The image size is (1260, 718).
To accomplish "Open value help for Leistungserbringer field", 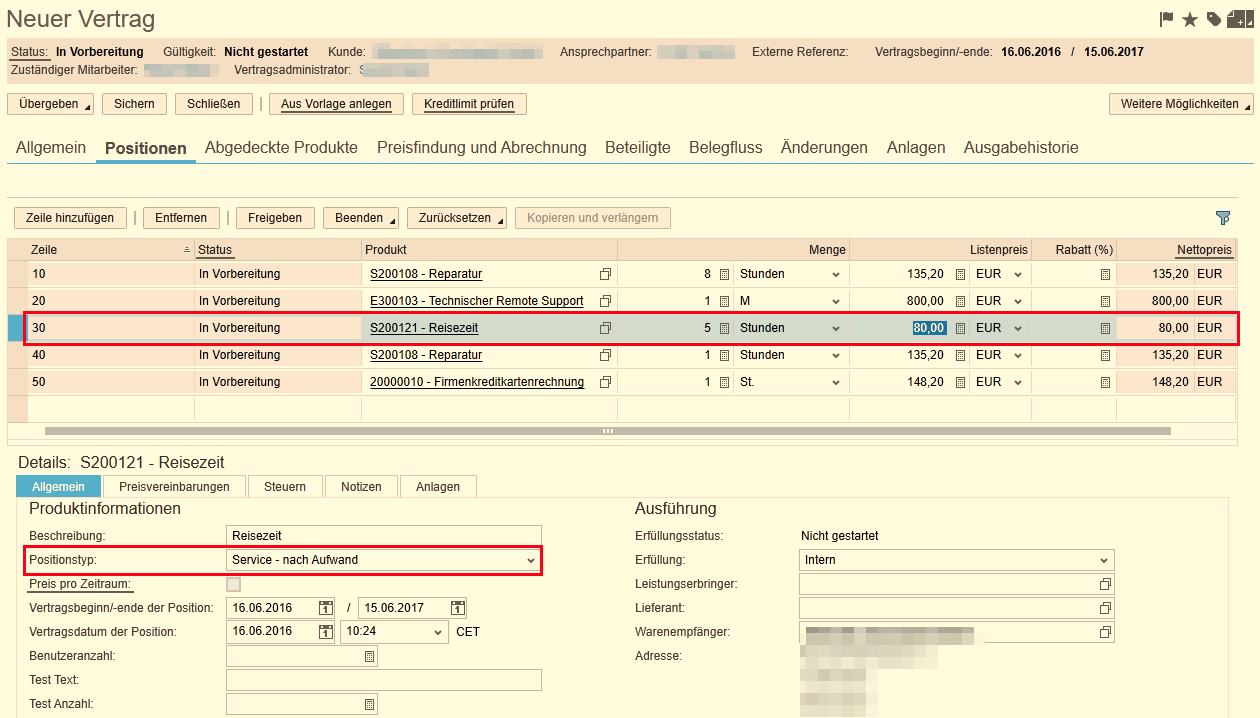I will coord(1105,584).
